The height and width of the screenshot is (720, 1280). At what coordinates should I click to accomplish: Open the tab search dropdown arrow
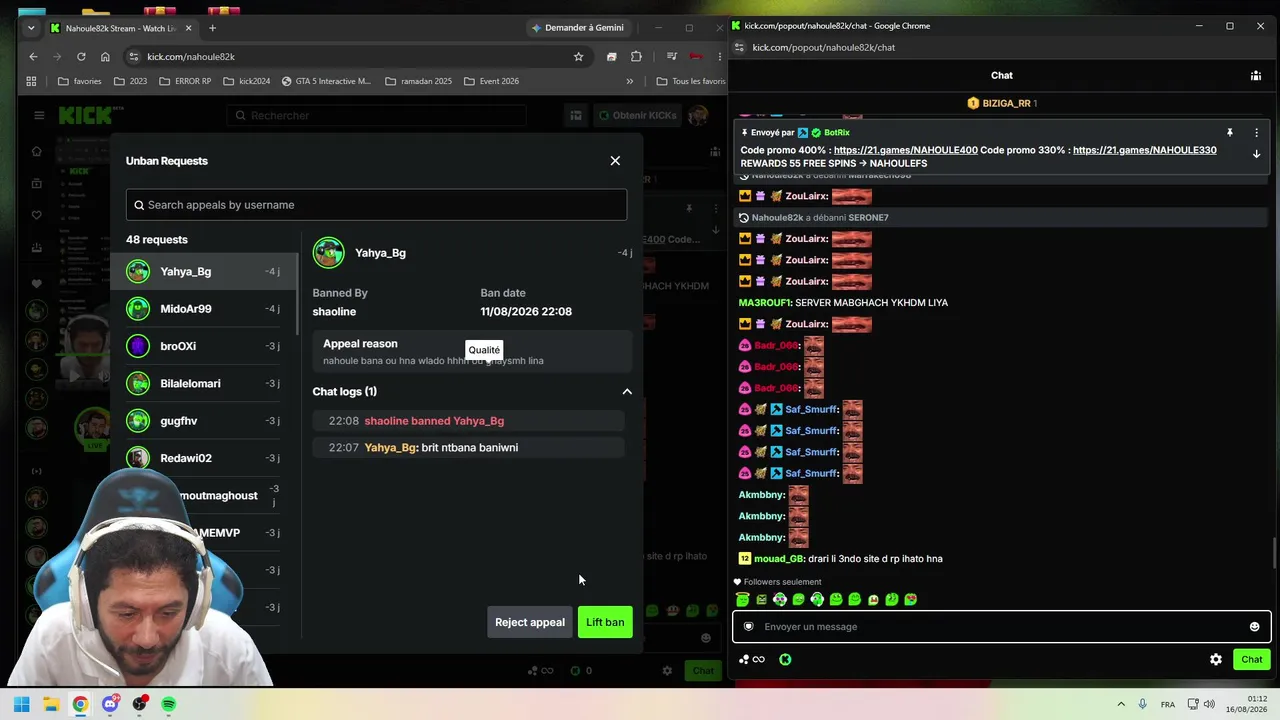(x=31, y=28)
